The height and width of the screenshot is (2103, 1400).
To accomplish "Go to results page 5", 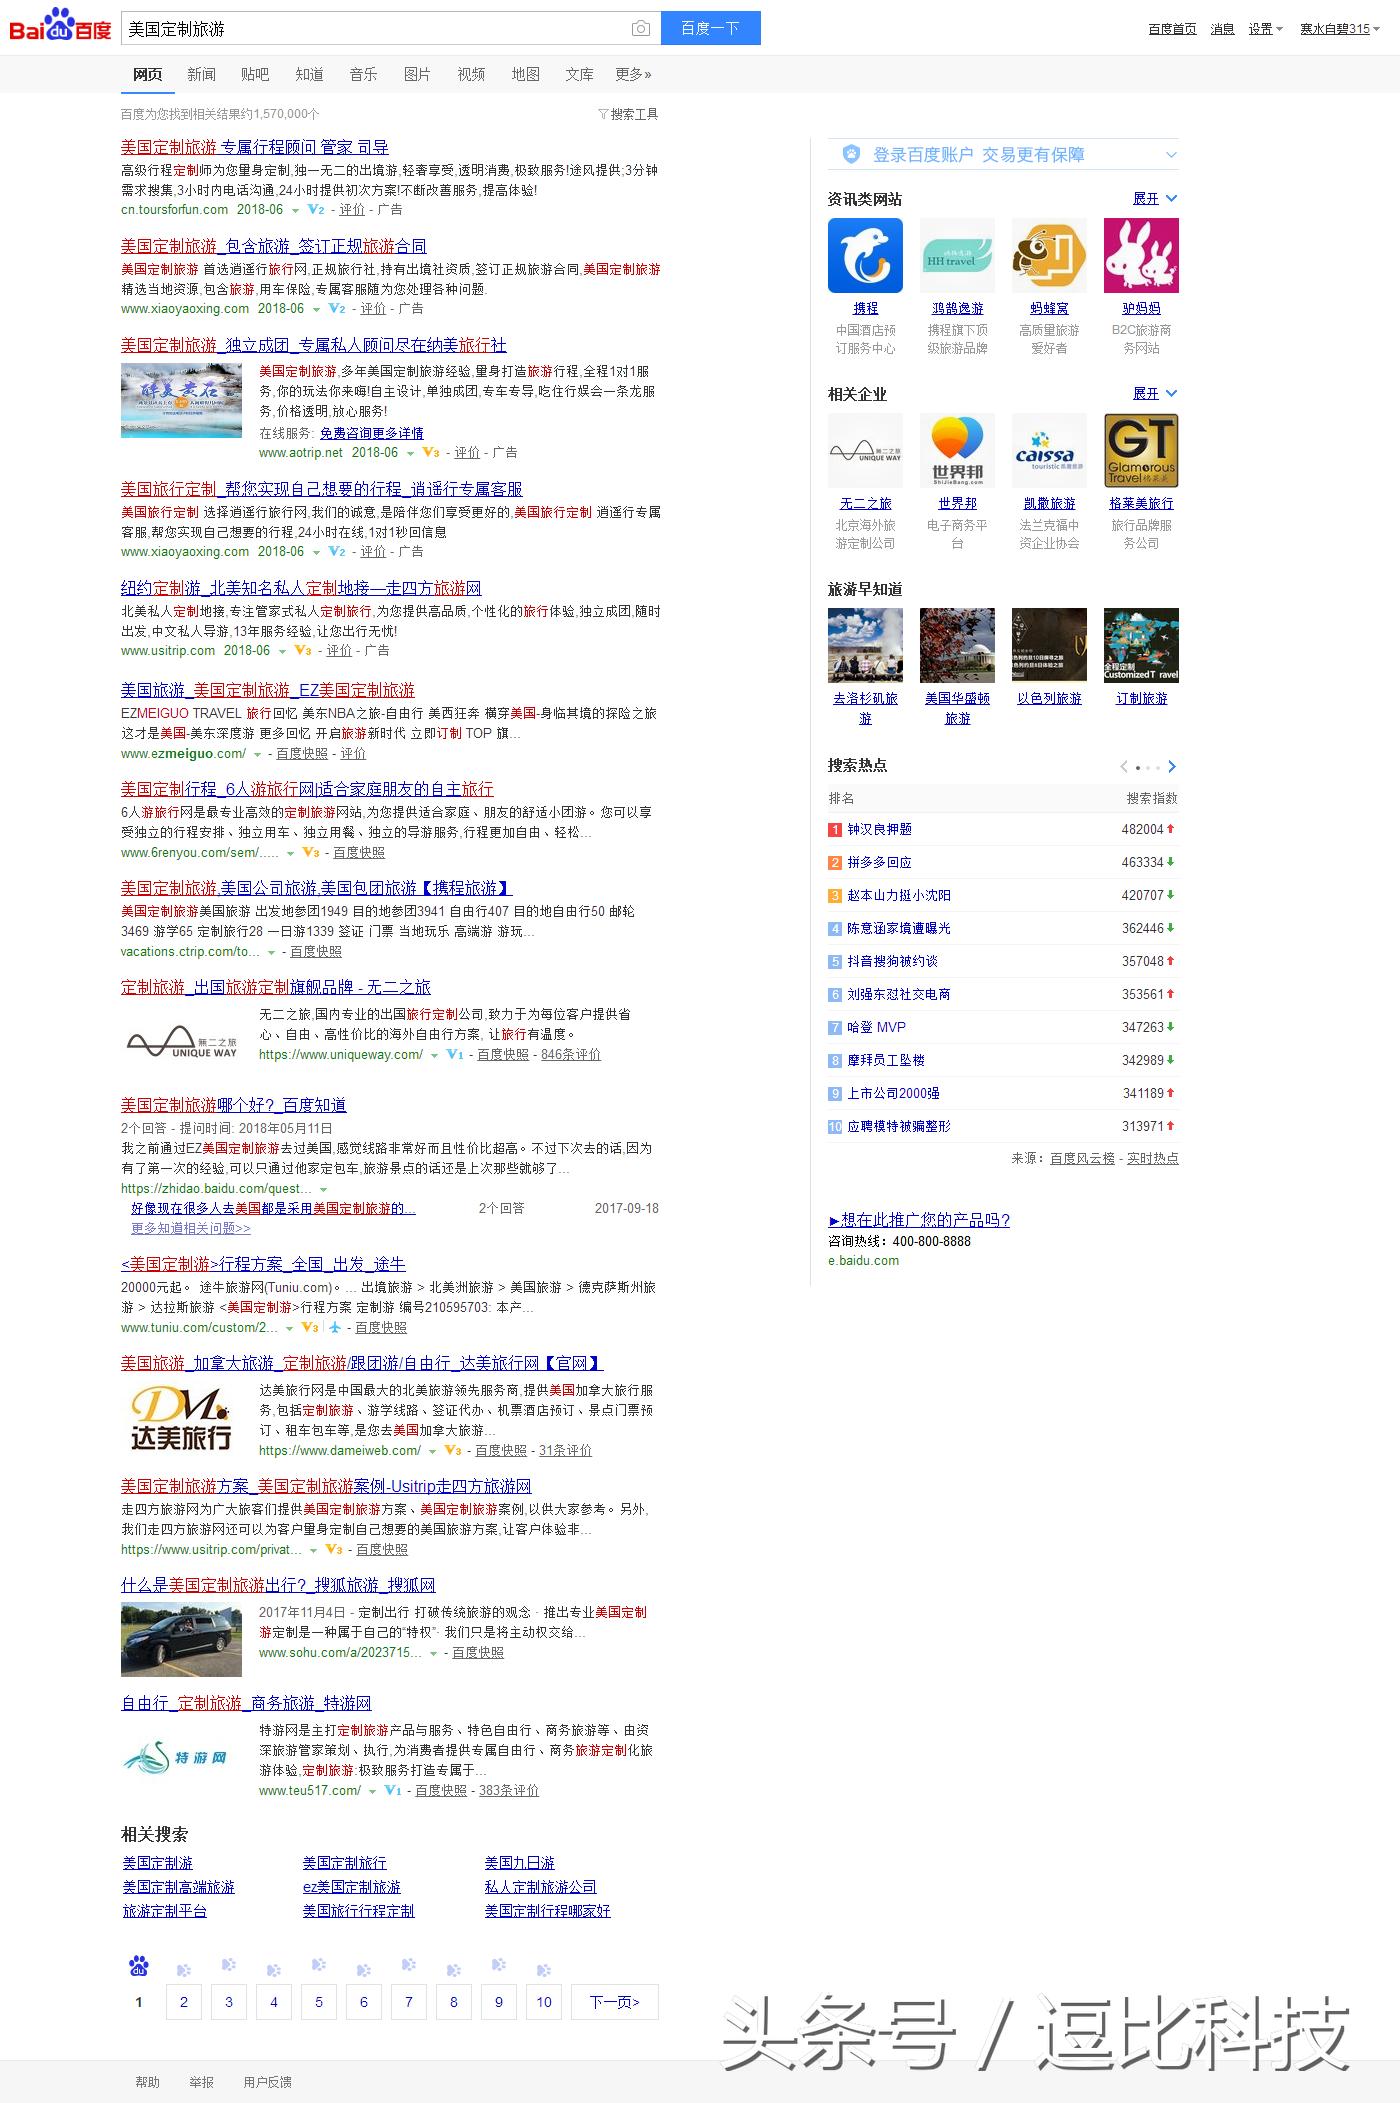I will click(x=319, y=2002).
